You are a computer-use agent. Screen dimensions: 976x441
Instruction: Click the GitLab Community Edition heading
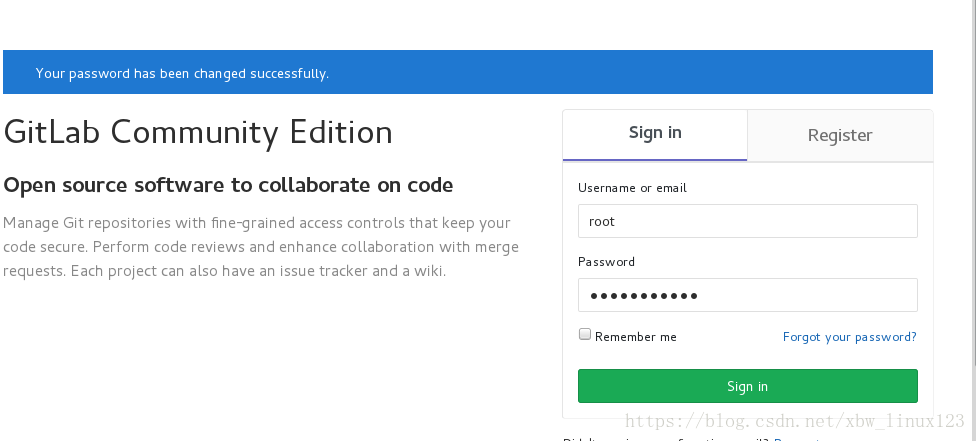point(198,133)
